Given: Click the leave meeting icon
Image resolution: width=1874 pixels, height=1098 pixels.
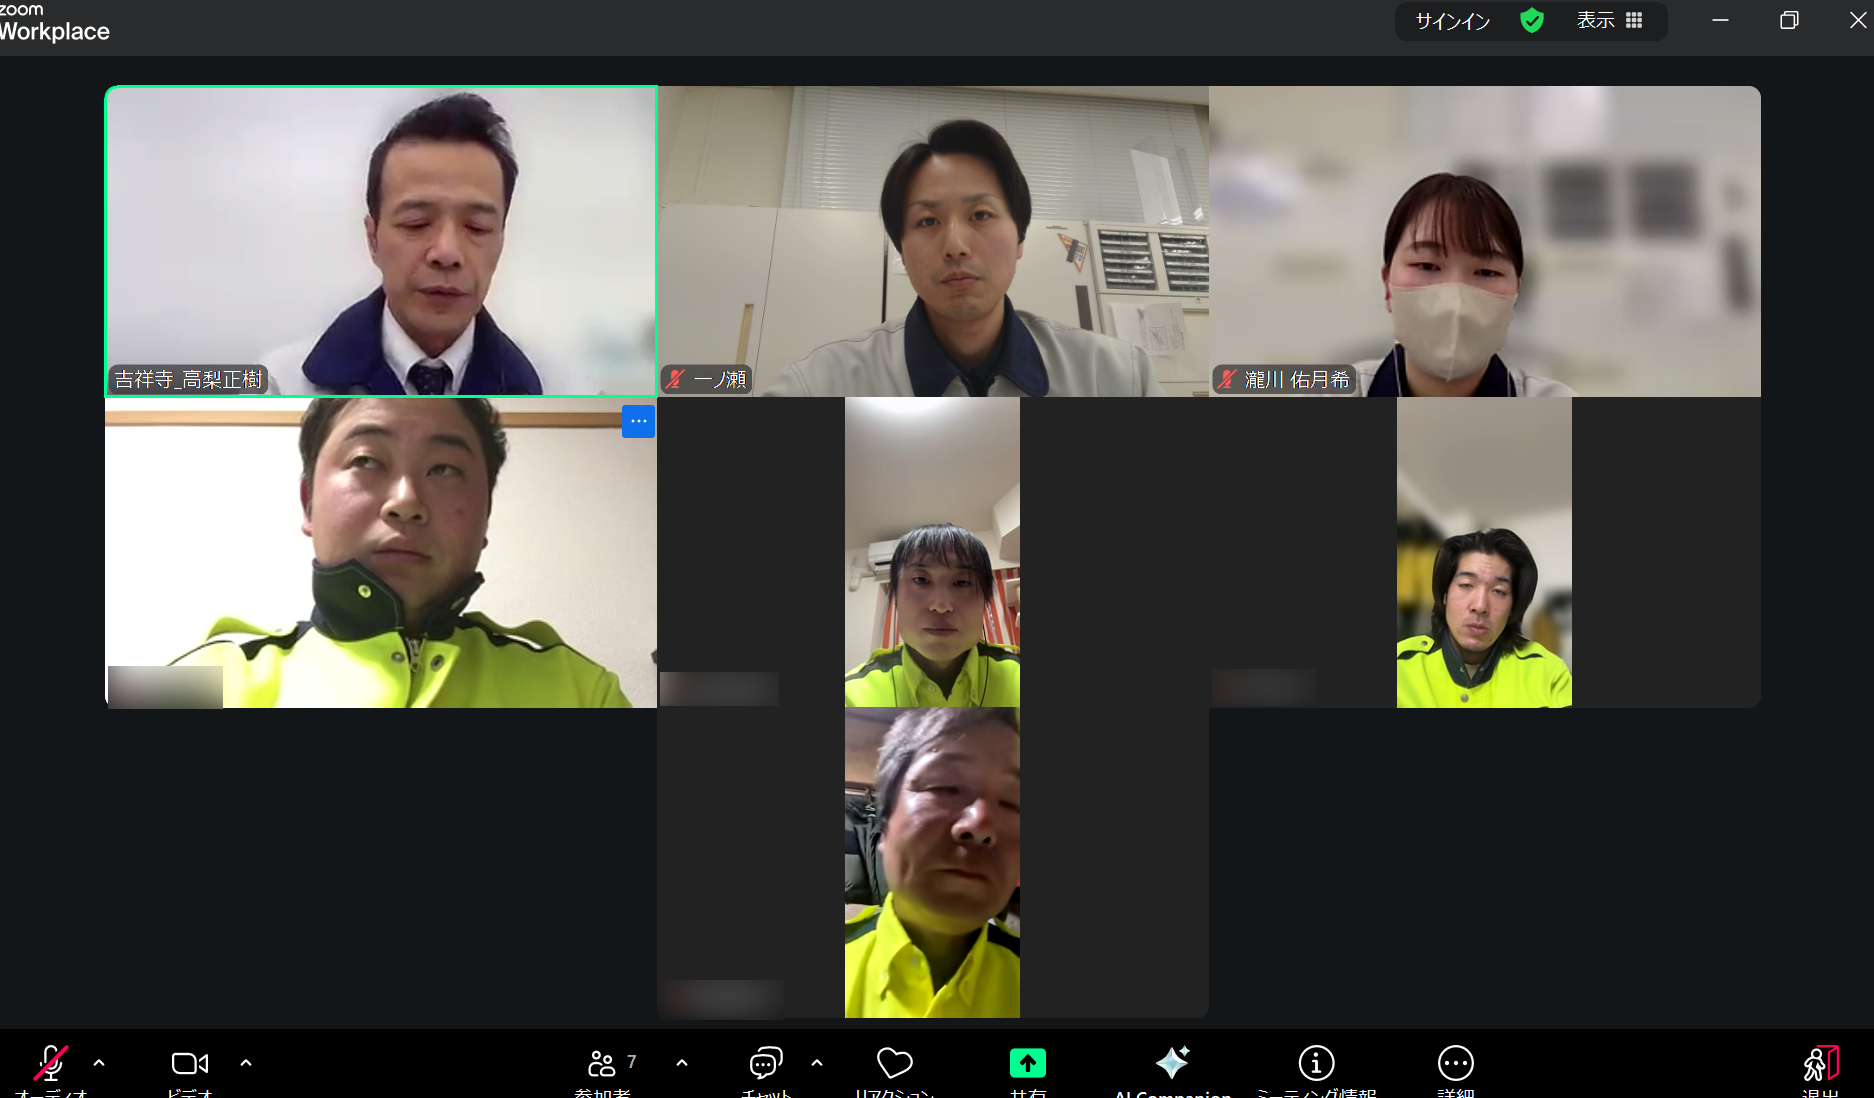Looking at the screenshot, I should click(x=1820, y=1064).
